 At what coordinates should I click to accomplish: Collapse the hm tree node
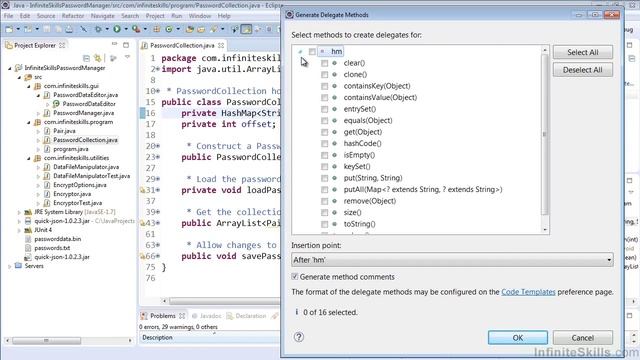click(x=300, y=51)
